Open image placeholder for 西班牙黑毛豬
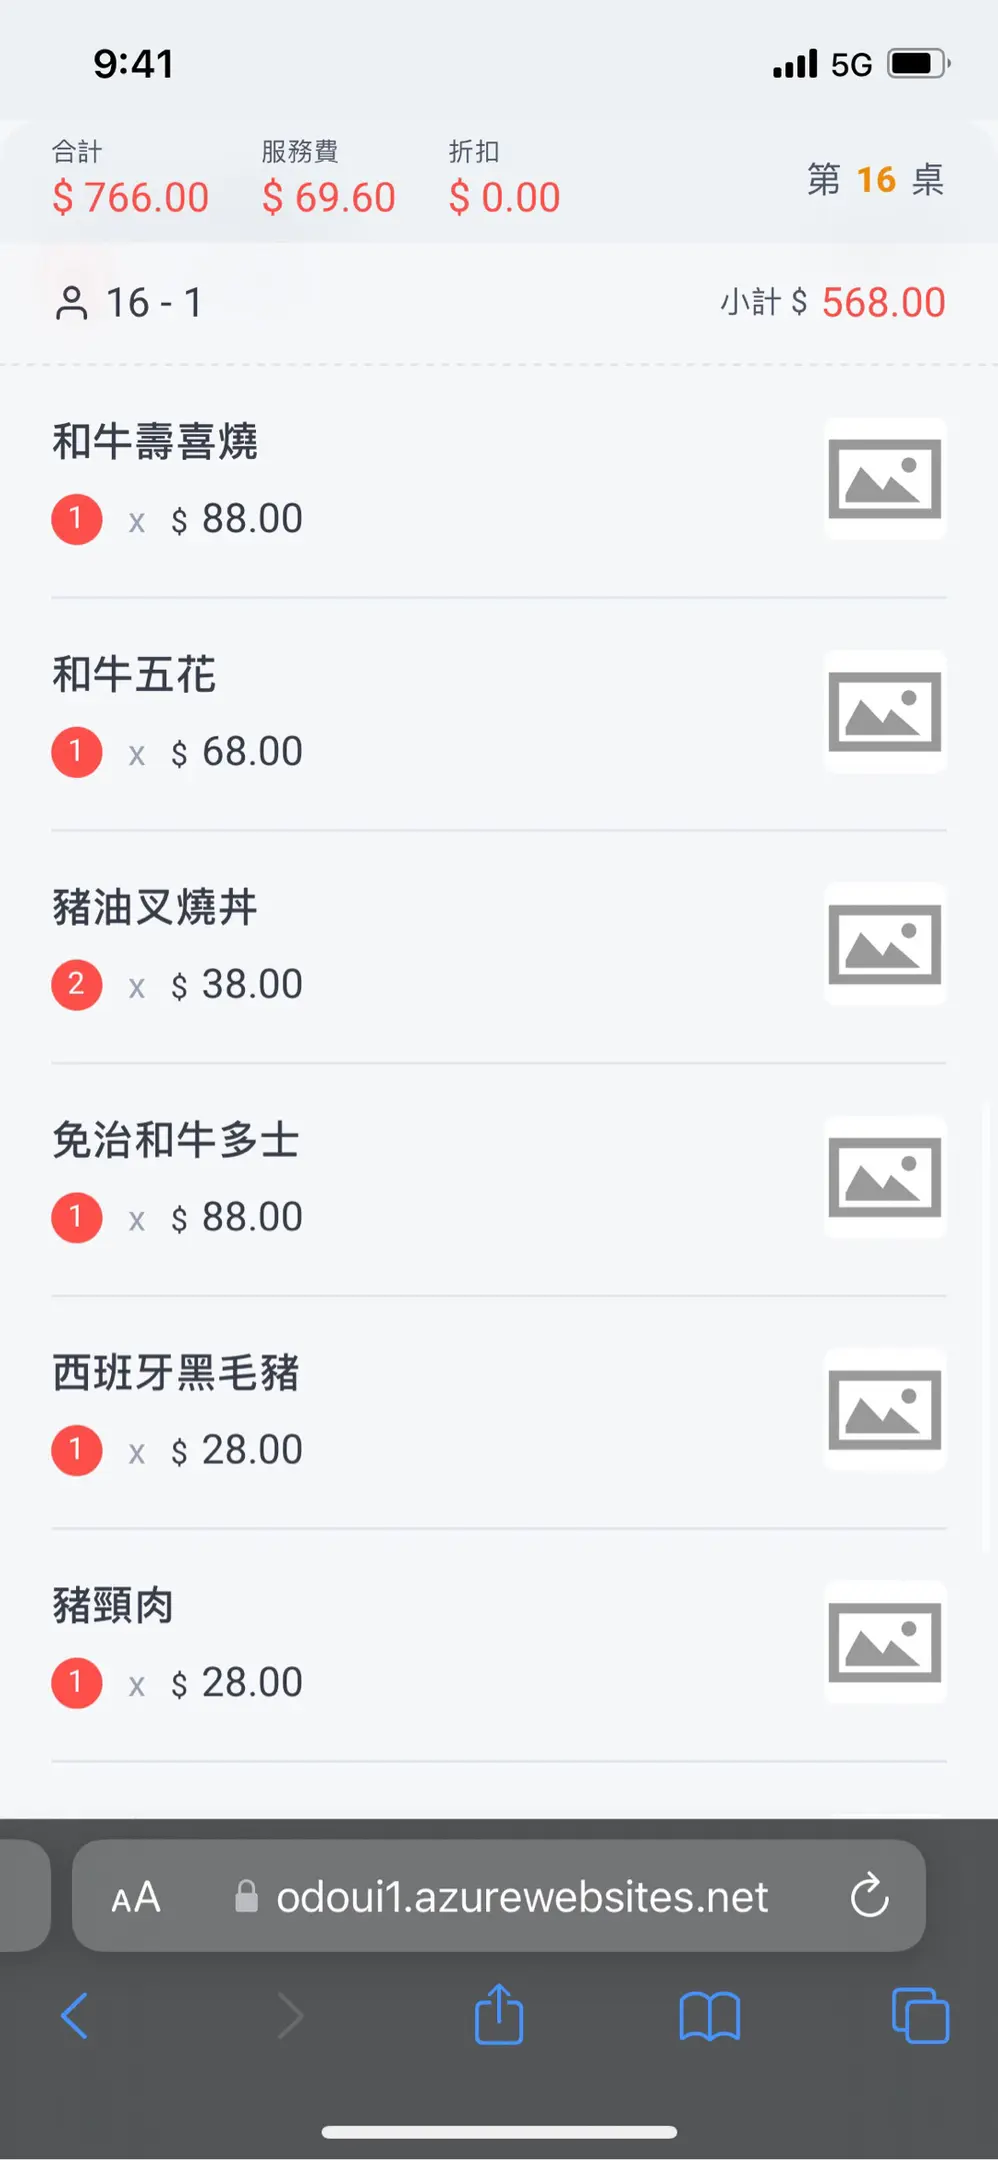998x2160 pixels. (x=885, y=1410)
